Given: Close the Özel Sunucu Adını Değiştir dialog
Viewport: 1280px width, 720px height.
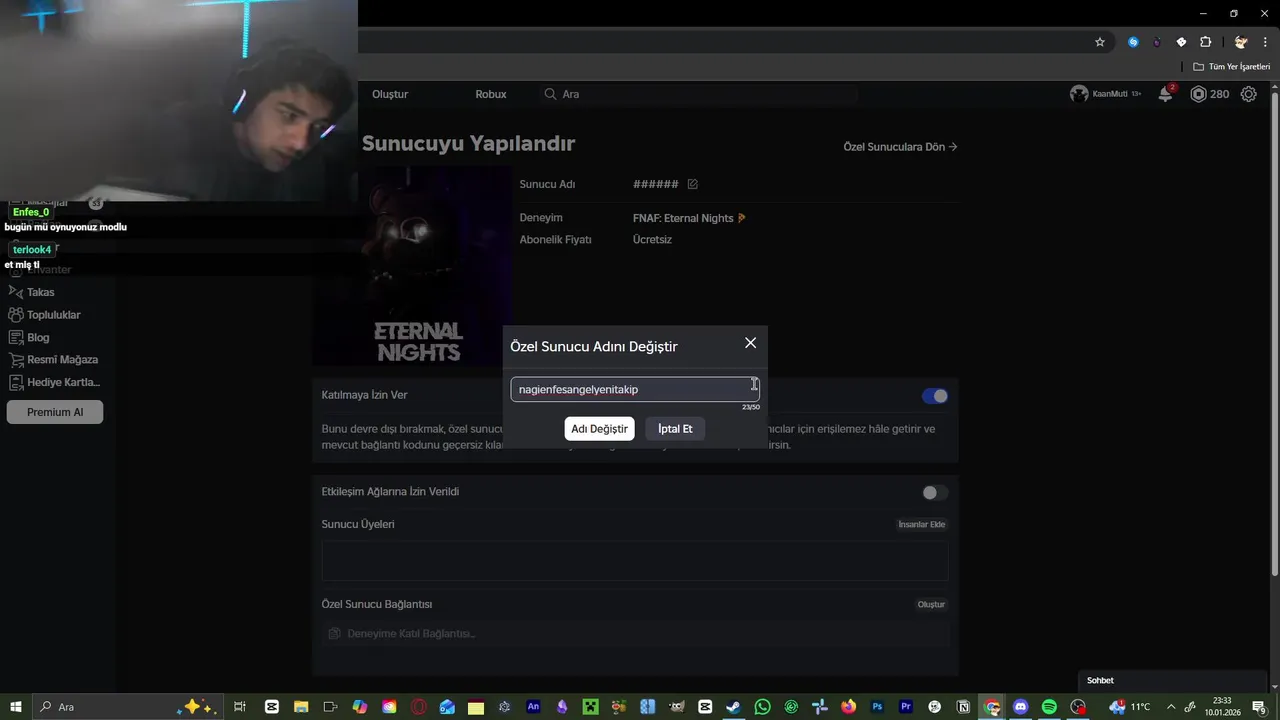Looking at the screenshot, I should tap(750, 343).
